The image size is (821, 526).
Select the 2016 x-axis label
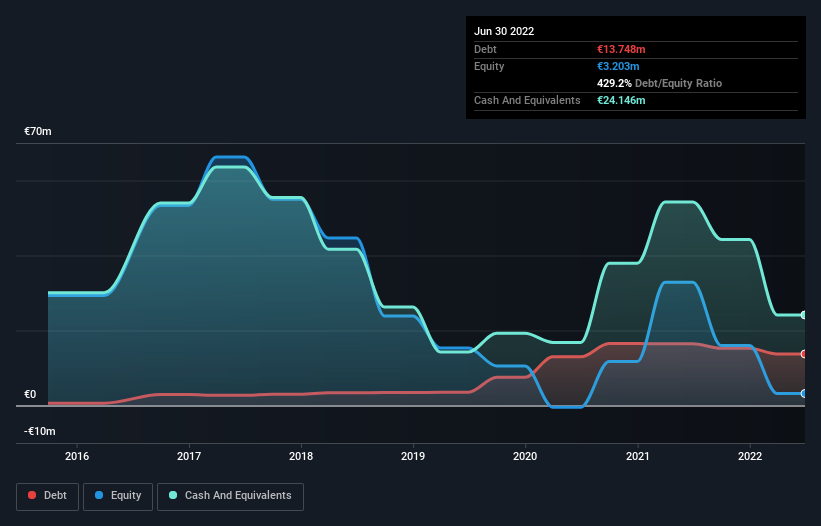[x=77, y=457]
